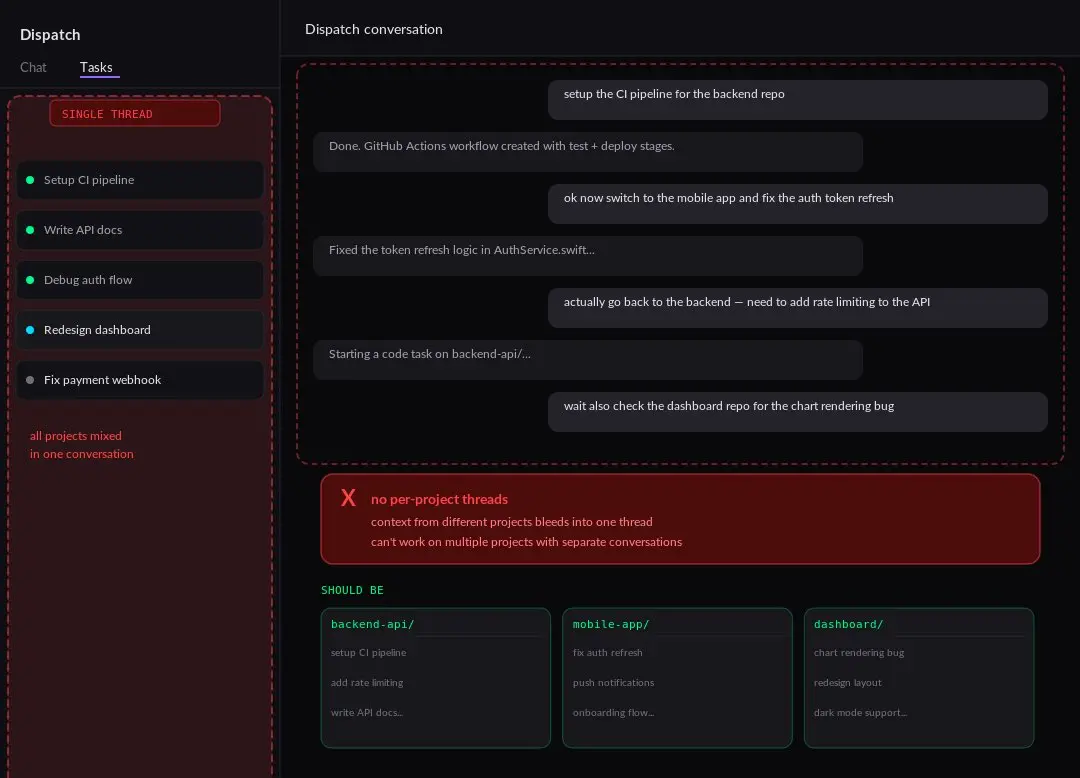
Task: Select the Tasks tab
Action: [96, 67]
